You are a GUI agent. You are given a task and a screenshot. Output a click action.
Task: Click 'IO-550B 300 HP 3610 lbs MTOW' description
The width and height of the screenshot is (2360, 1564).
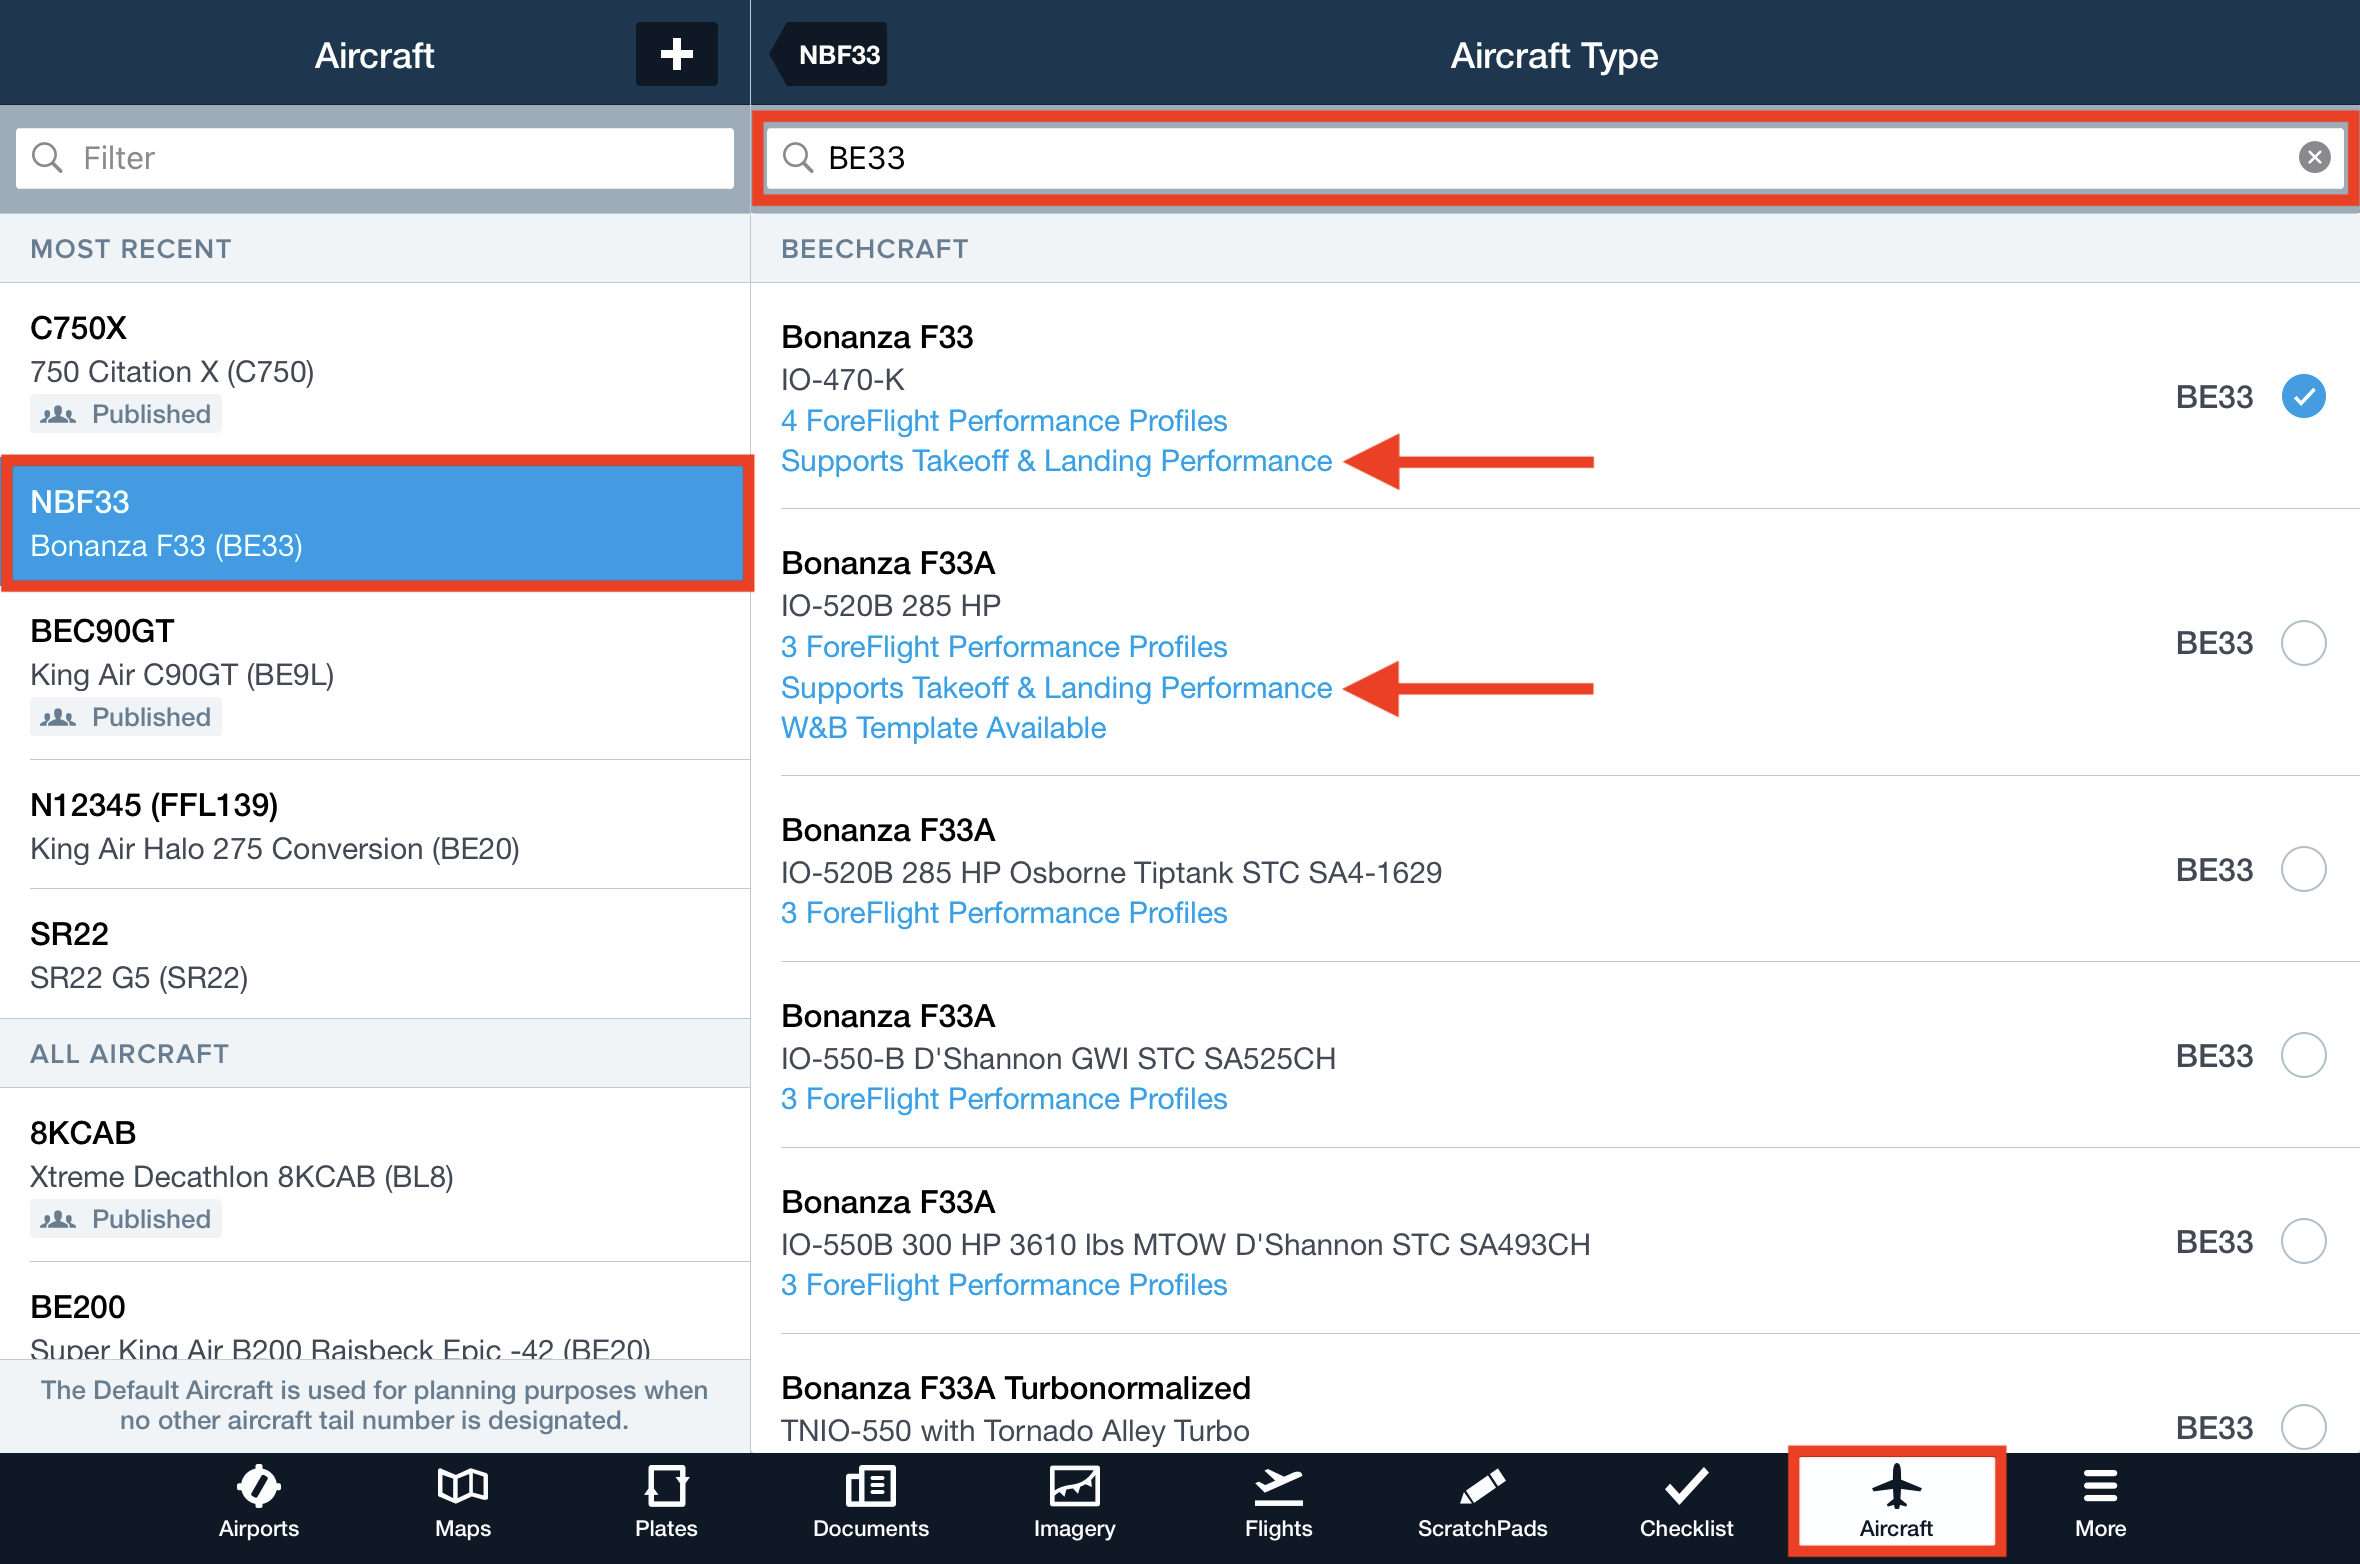(1185, 1245)
